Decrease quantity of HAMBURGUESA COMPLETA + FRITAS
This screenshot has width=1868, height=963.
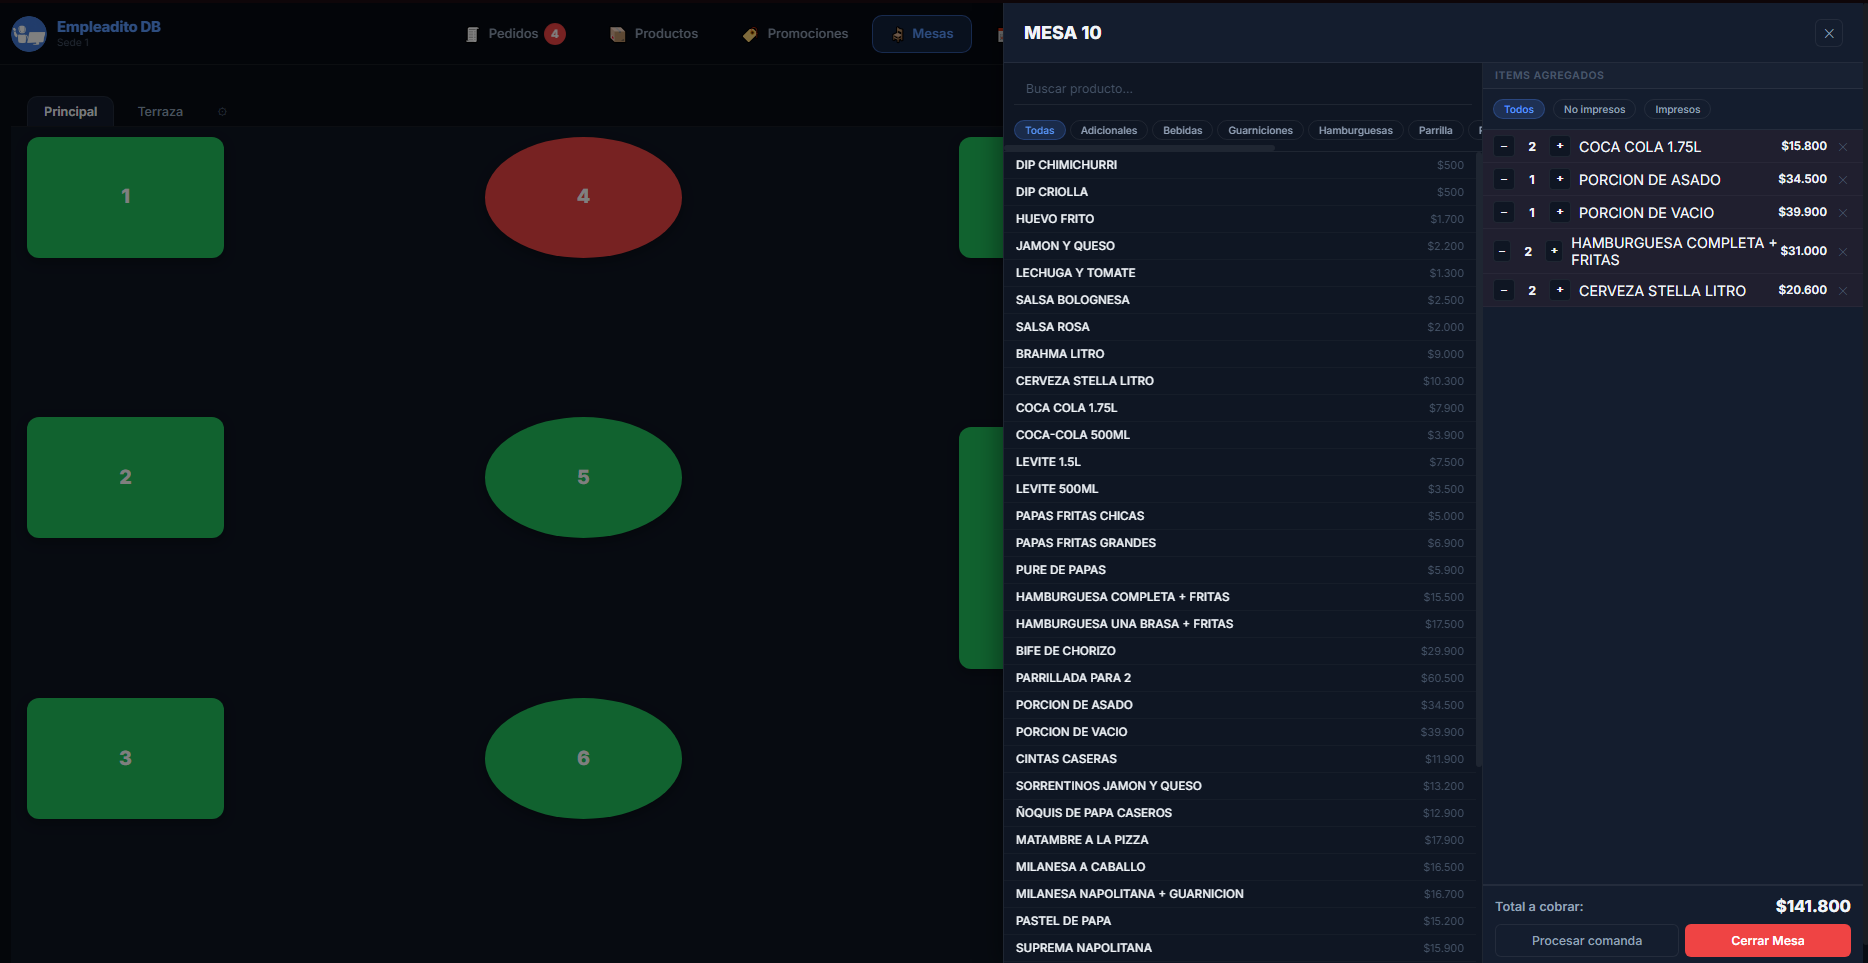(1502, 252)
